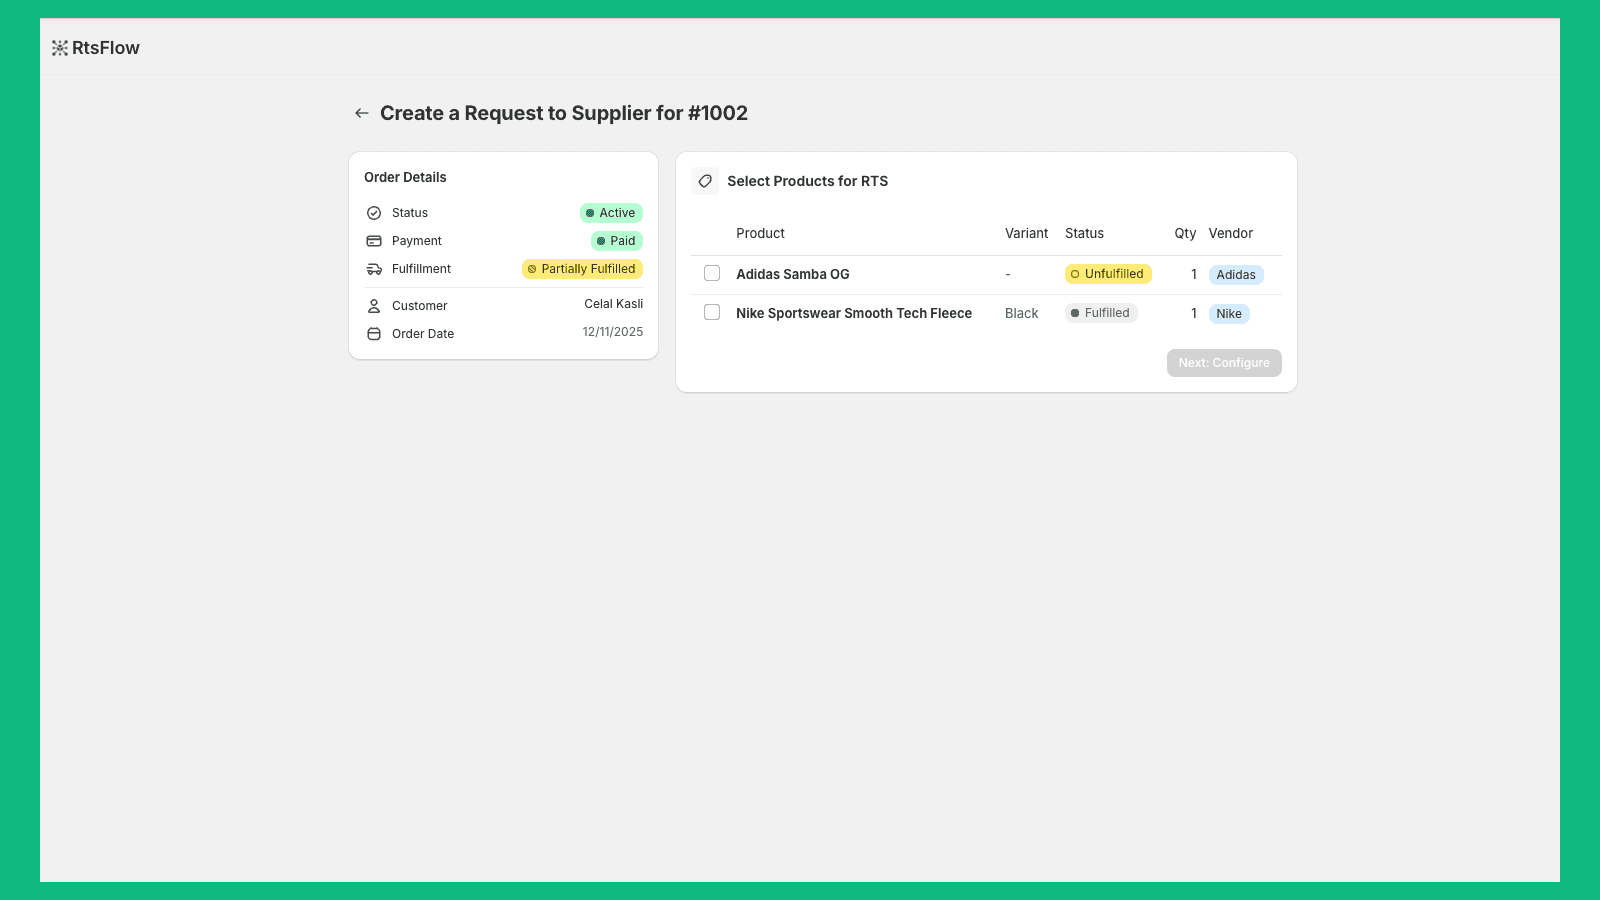1600x900 pixels.
Task: Click the Active status badge
Action: 611,213
